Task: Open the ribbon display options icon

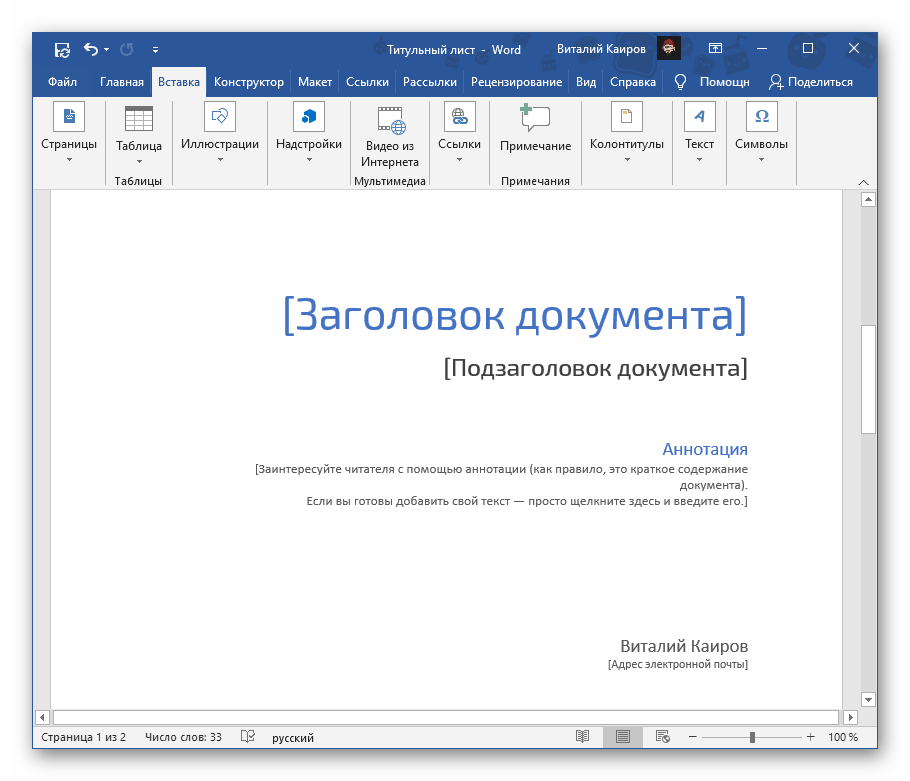Action: click(x=716, y=49)
